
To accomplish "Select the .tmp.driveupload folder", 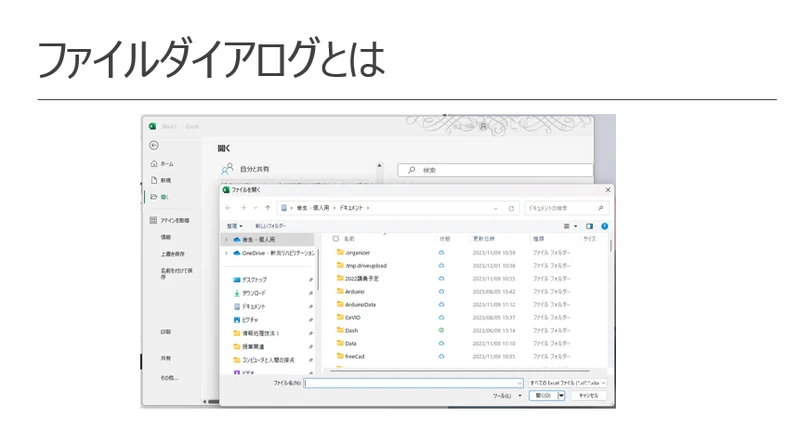I will 361,265.
